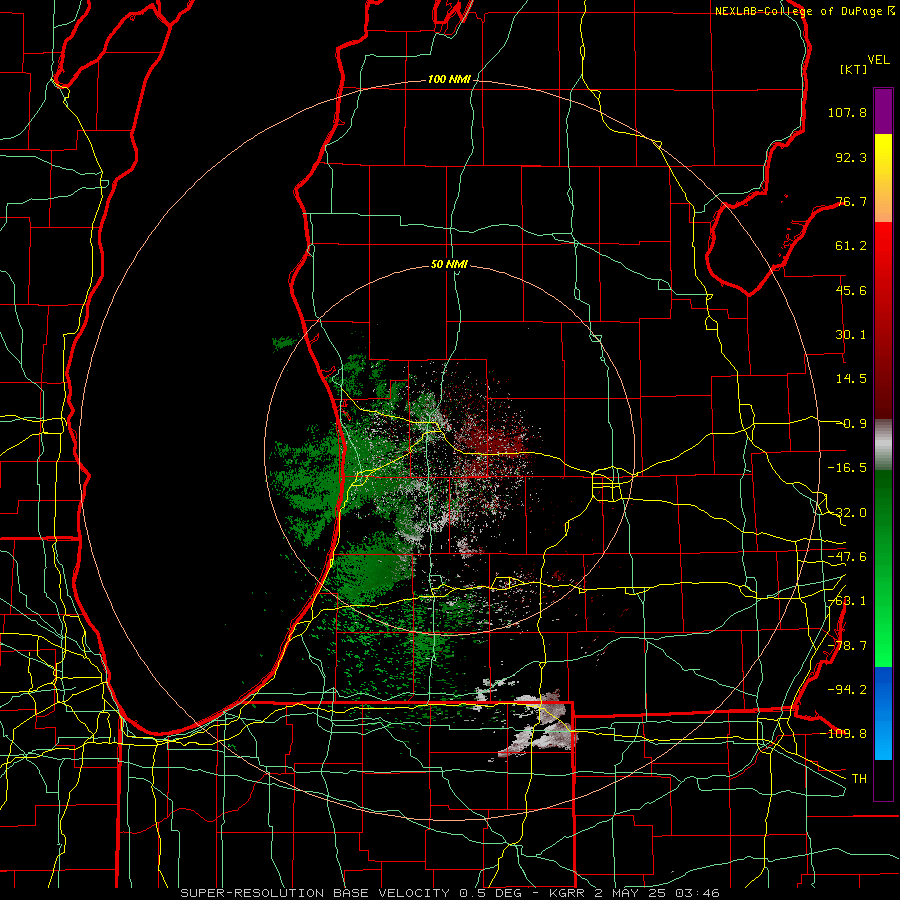Click the VEL legend title
Viewport: 900px width, 900px height.
coord(878,60)
